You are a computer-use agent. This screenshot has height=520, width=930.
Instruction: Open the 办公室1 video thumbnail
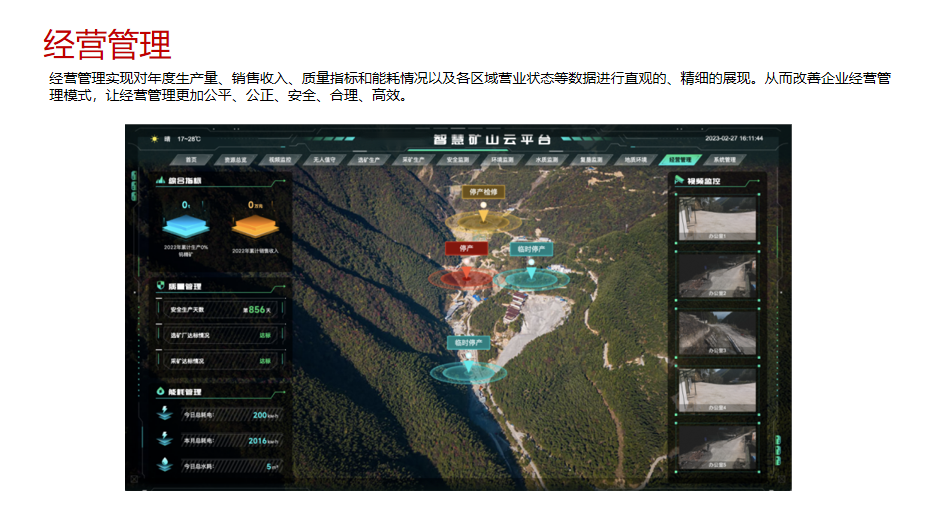point(717,217)
